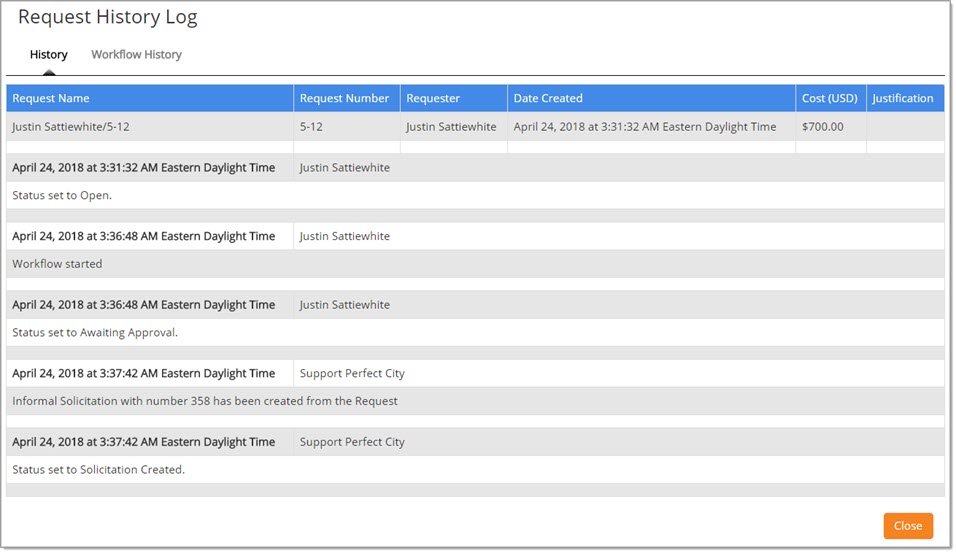The width and height of the screenshot is (956, 553).
Task: Click the Date Created column header
Action: coord(548,98)
